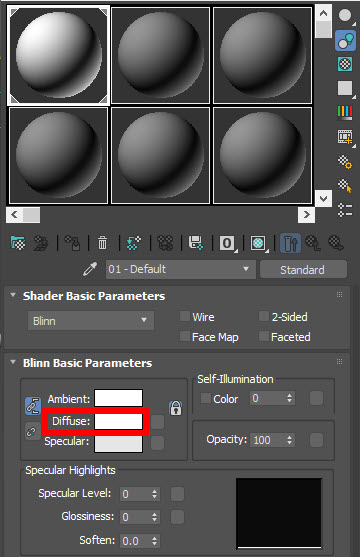360x557 pixels.
Task: Select the top right sample slot
Action: tap(263, 55)
